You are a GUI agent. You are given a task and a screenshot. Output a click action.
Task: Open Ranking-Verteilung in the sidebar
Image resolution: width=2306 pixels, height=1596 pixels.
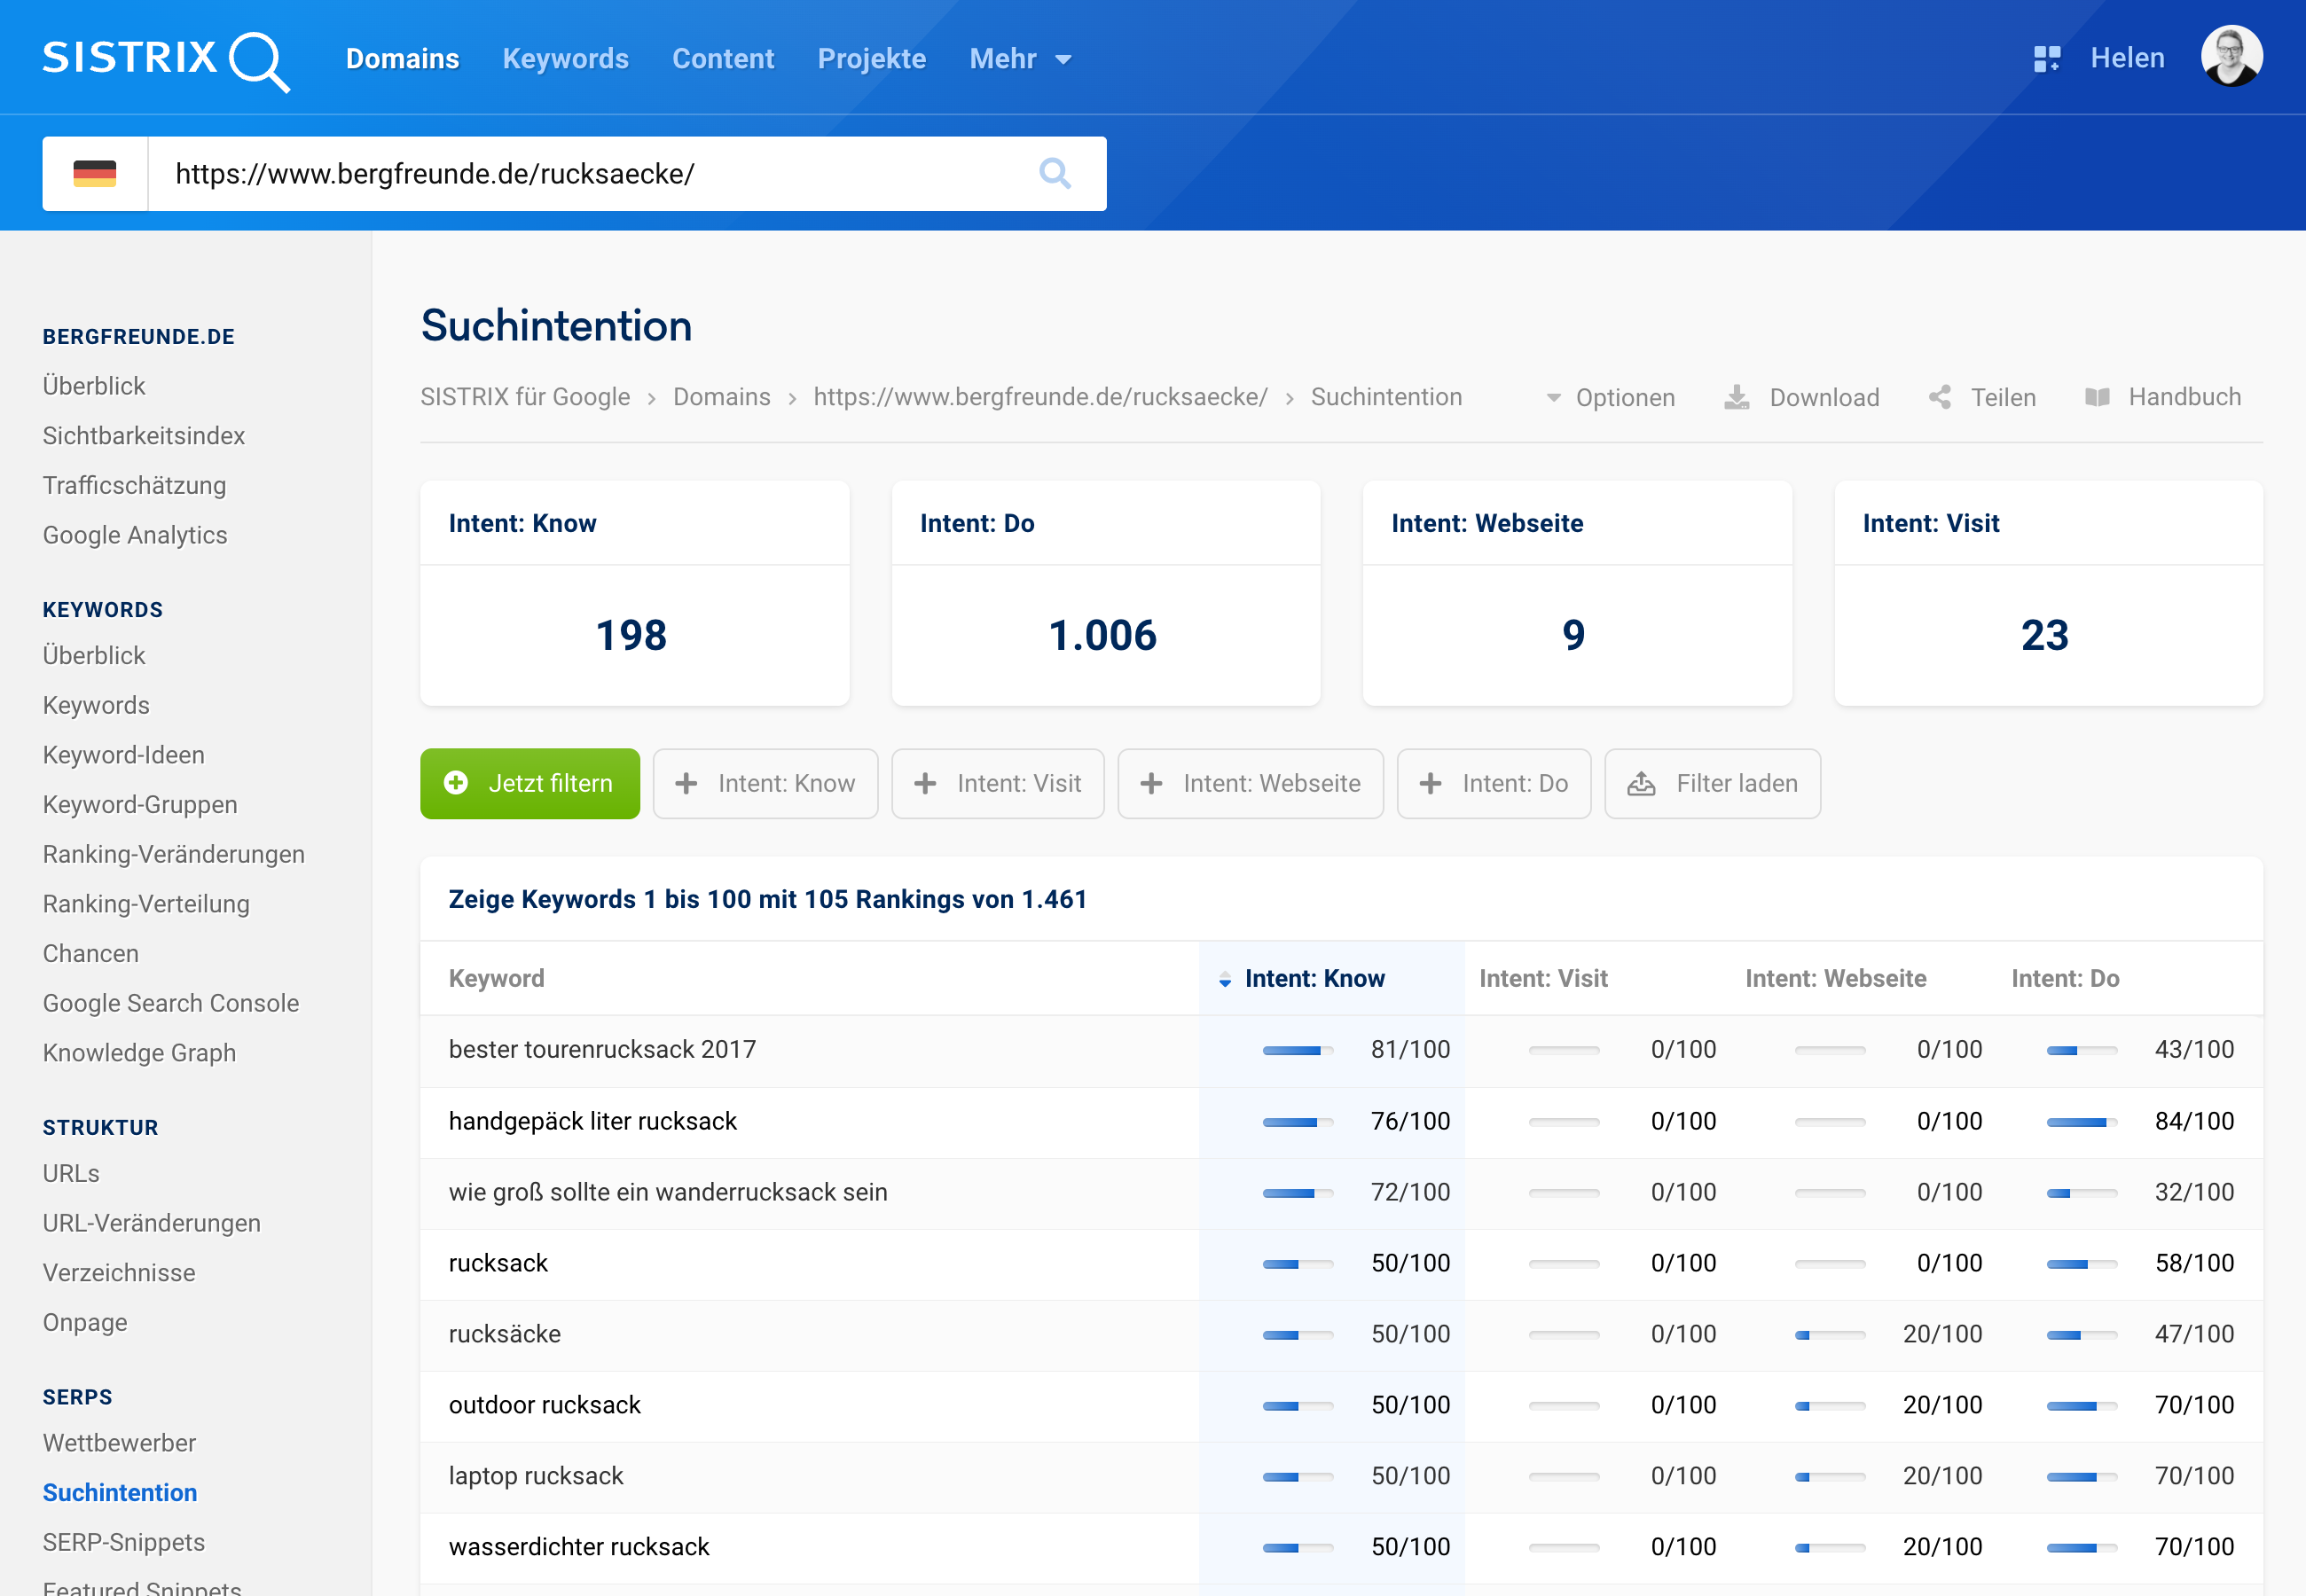(146, 905)
